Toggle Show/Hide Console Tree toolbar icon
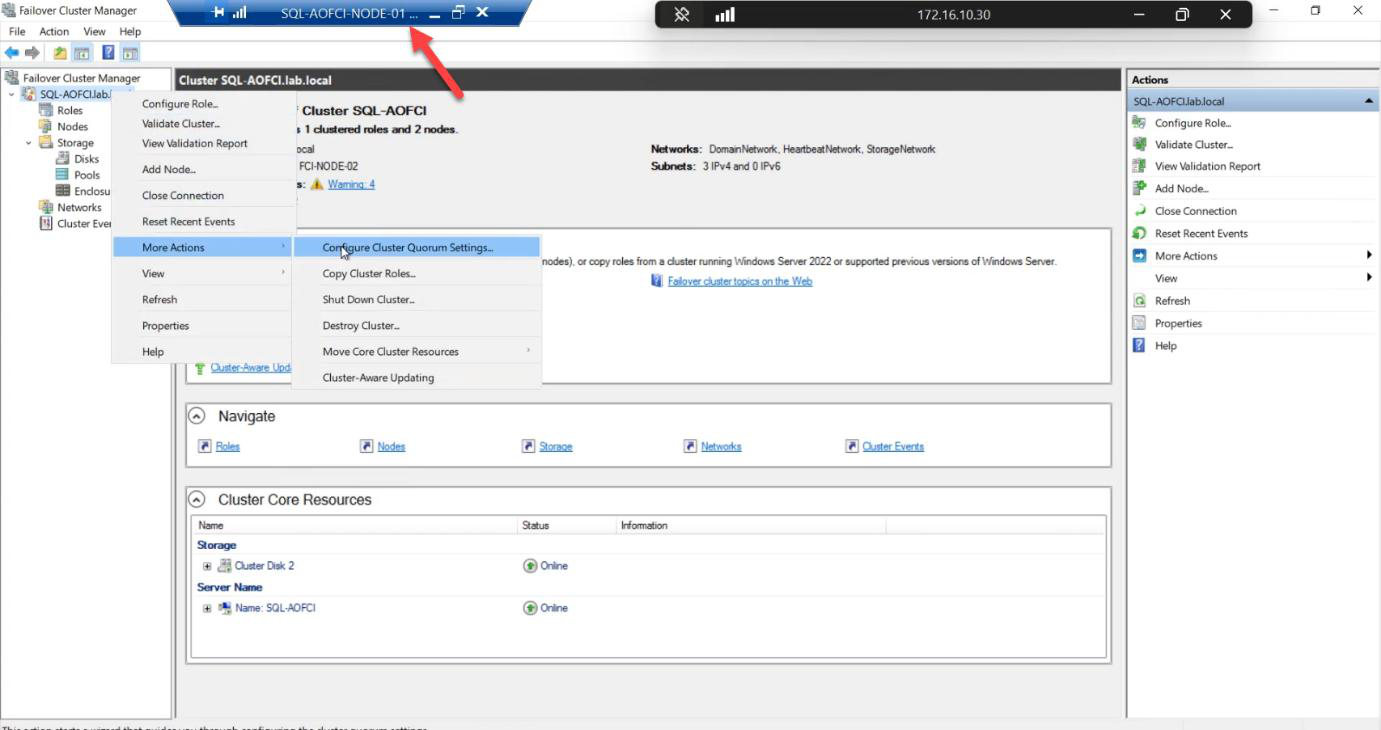 coord(82,53)
